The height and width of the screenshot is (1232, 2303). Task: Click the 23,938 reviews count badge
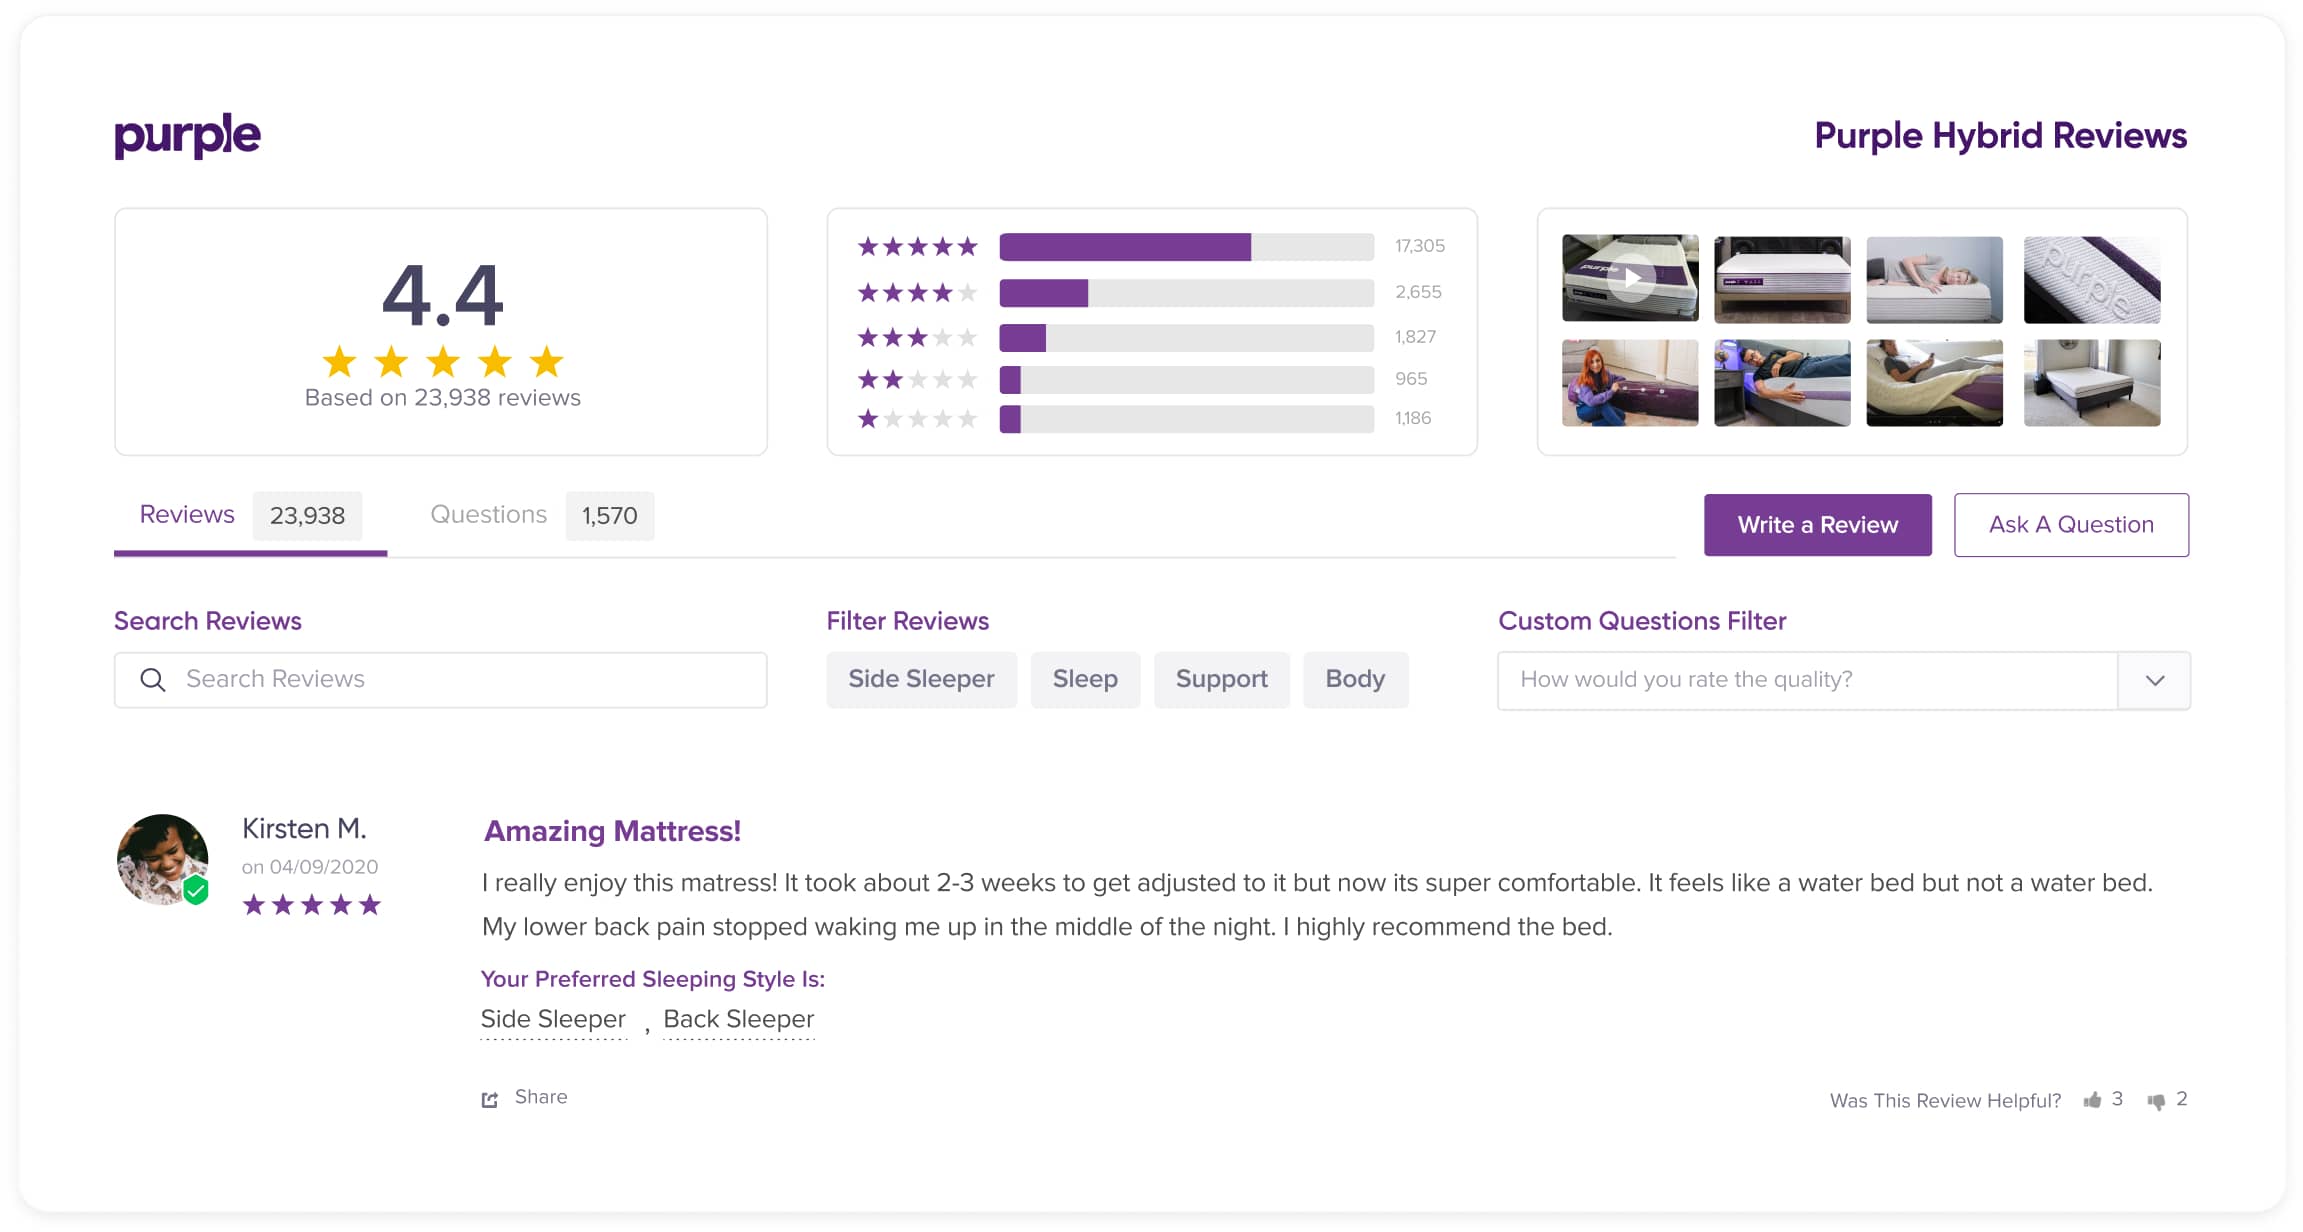click(307, 516)
